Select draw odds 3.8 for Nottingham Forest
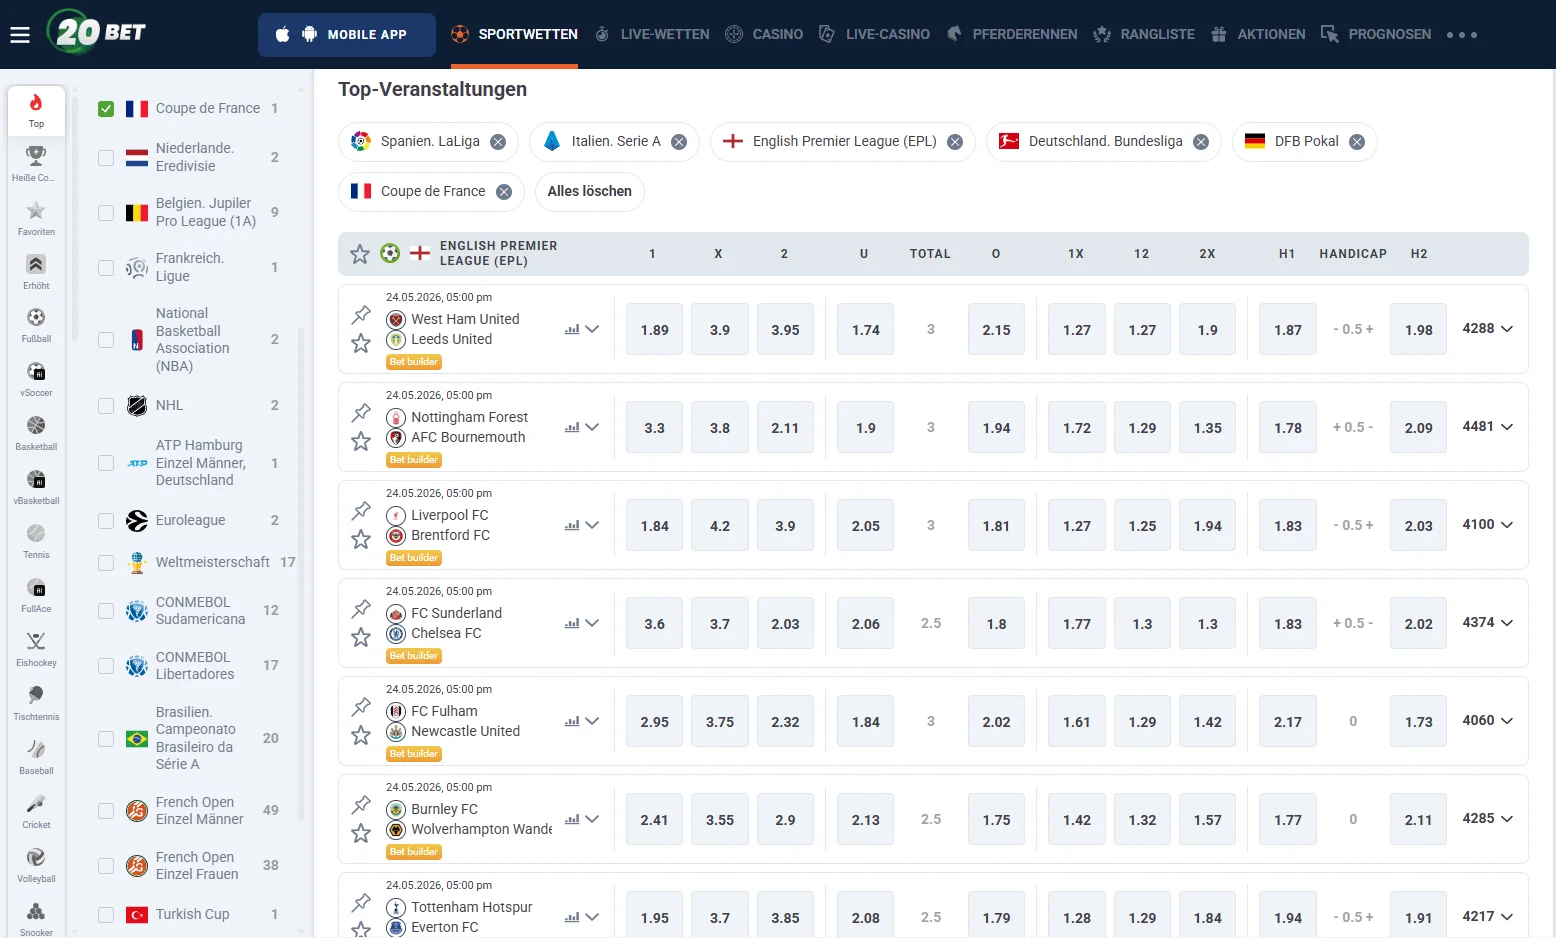 coord(720,428)
